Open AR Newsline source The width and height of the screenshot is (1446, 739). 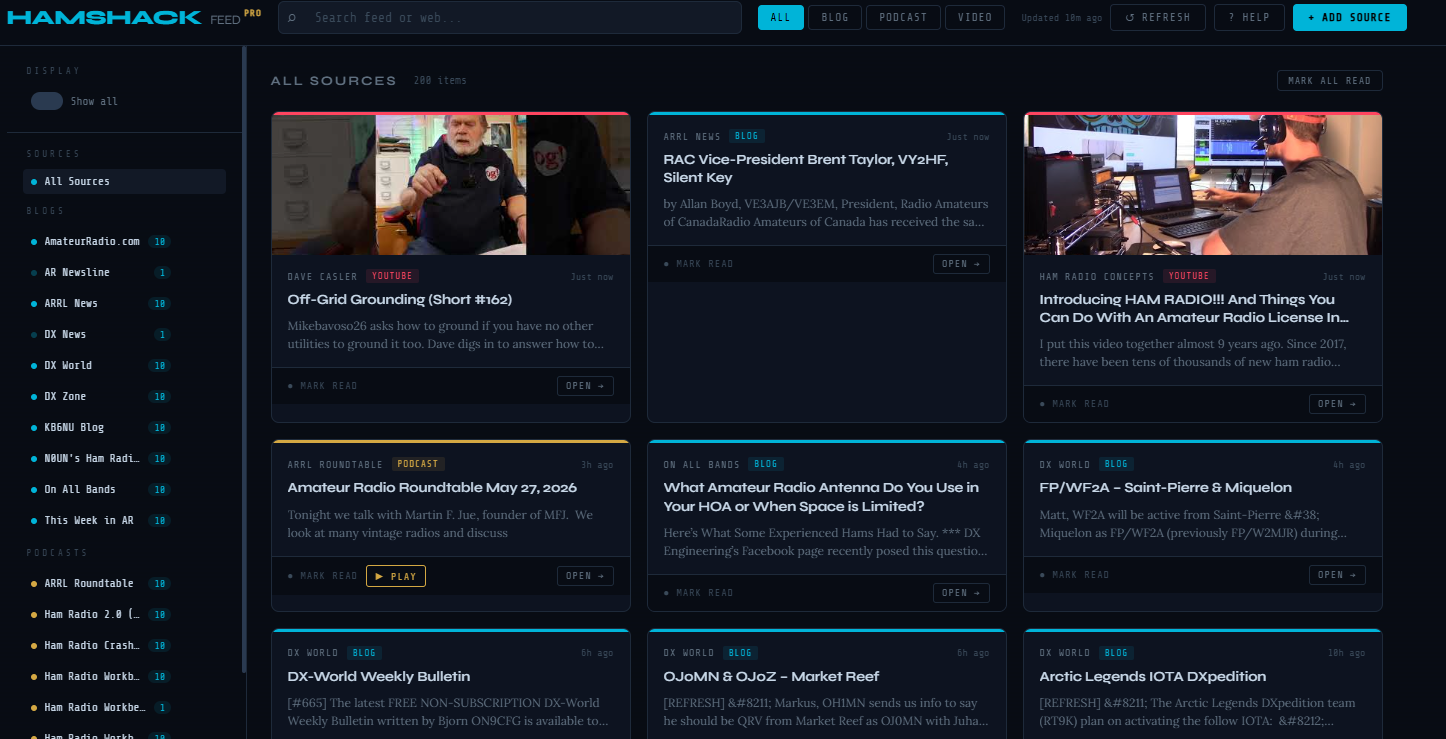pos(101,272)
